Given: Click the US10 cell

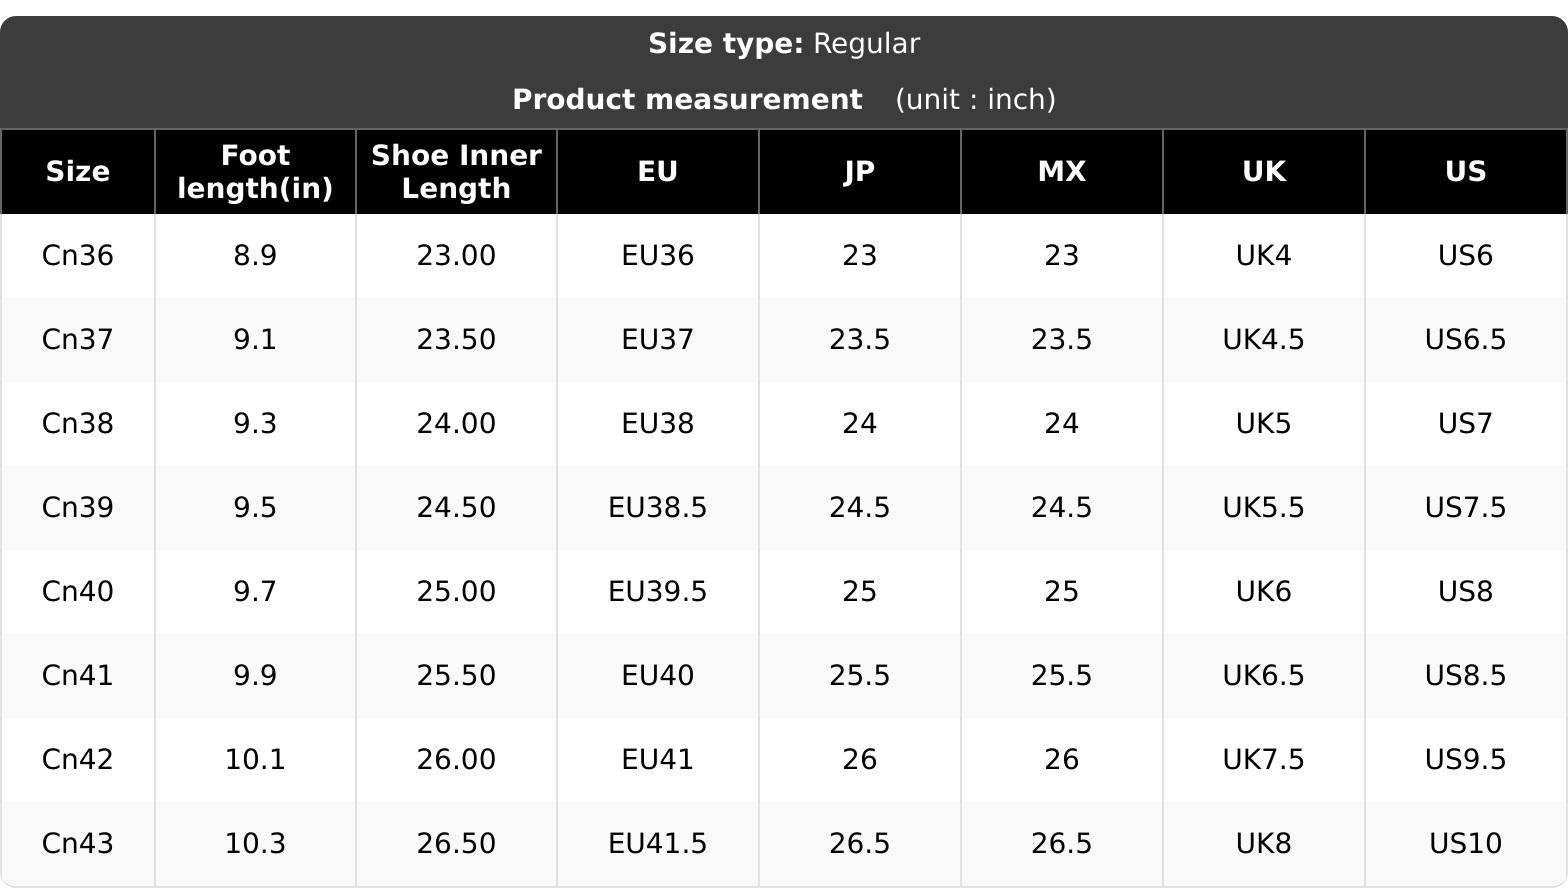Looking at the screenshot, I should coord(1466,844).
